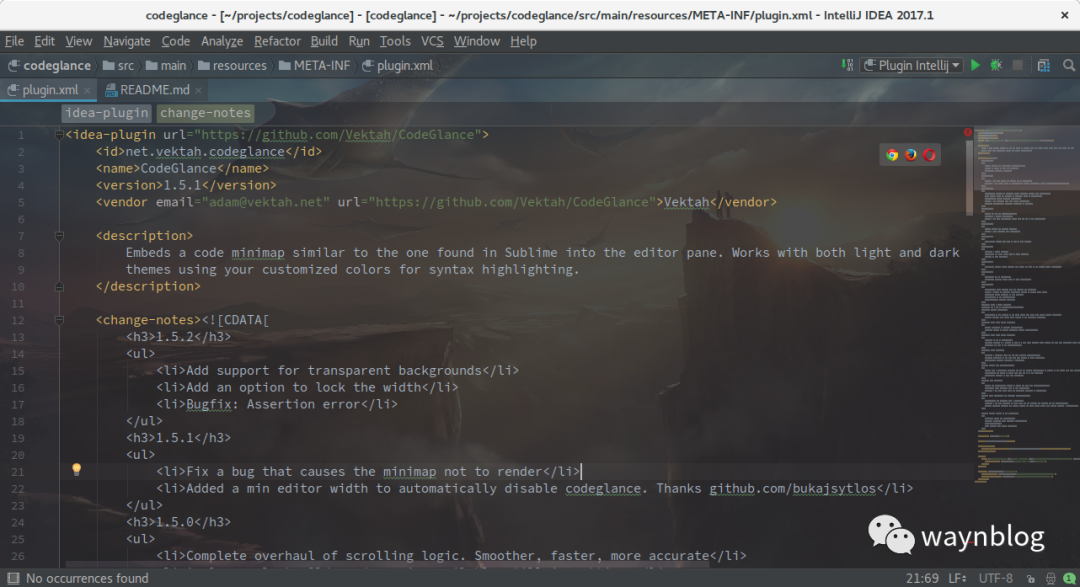The width and height of the screenshot is (1080, 587).
Task: Open the Run menu
Action: point(359,41)
